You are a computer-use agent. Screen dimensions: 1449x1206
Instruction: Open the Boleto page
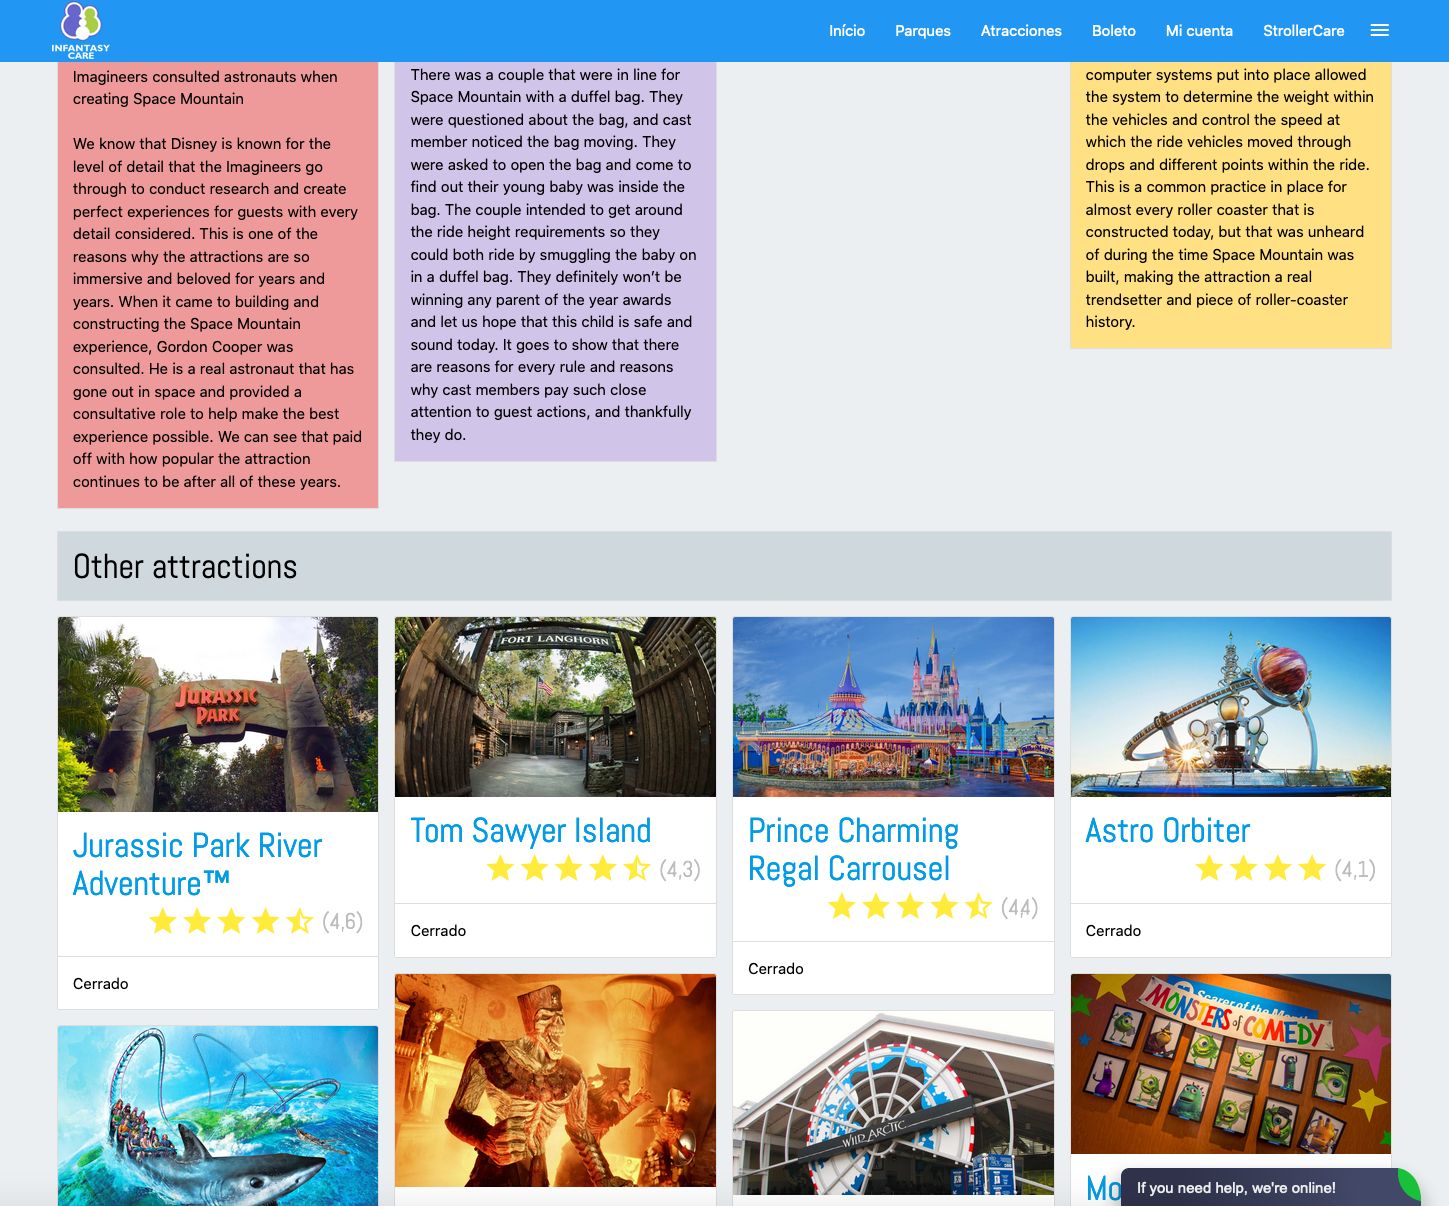(x=1113, y=31)
